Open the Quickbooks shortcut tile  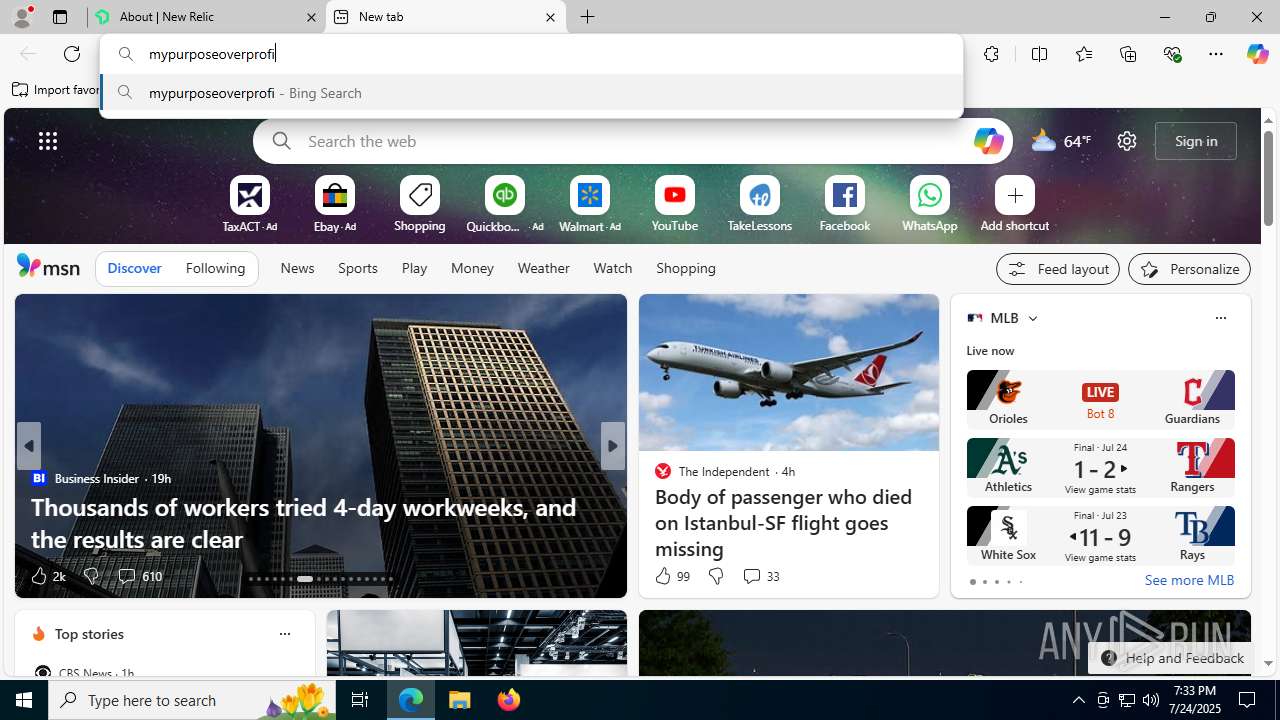coord(504,205)
